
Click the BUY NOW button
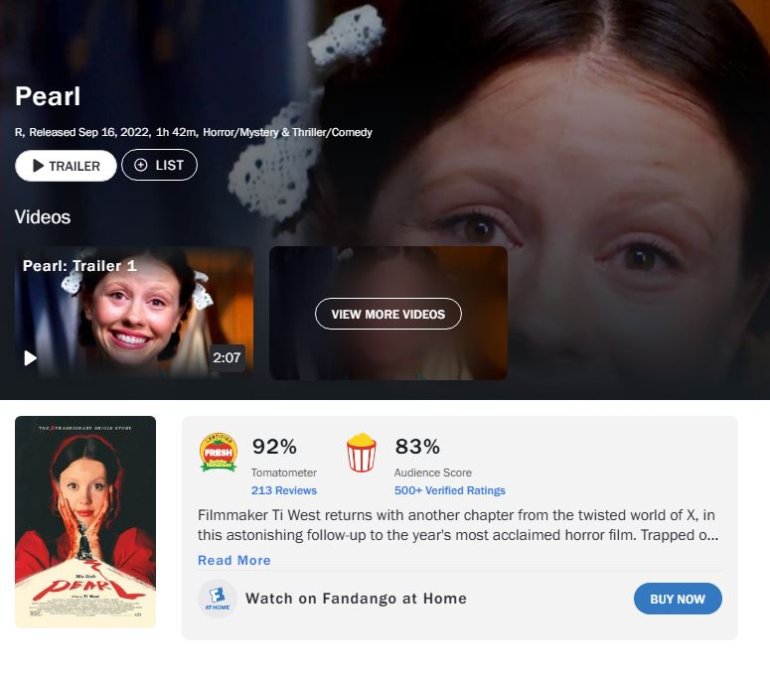678,599
